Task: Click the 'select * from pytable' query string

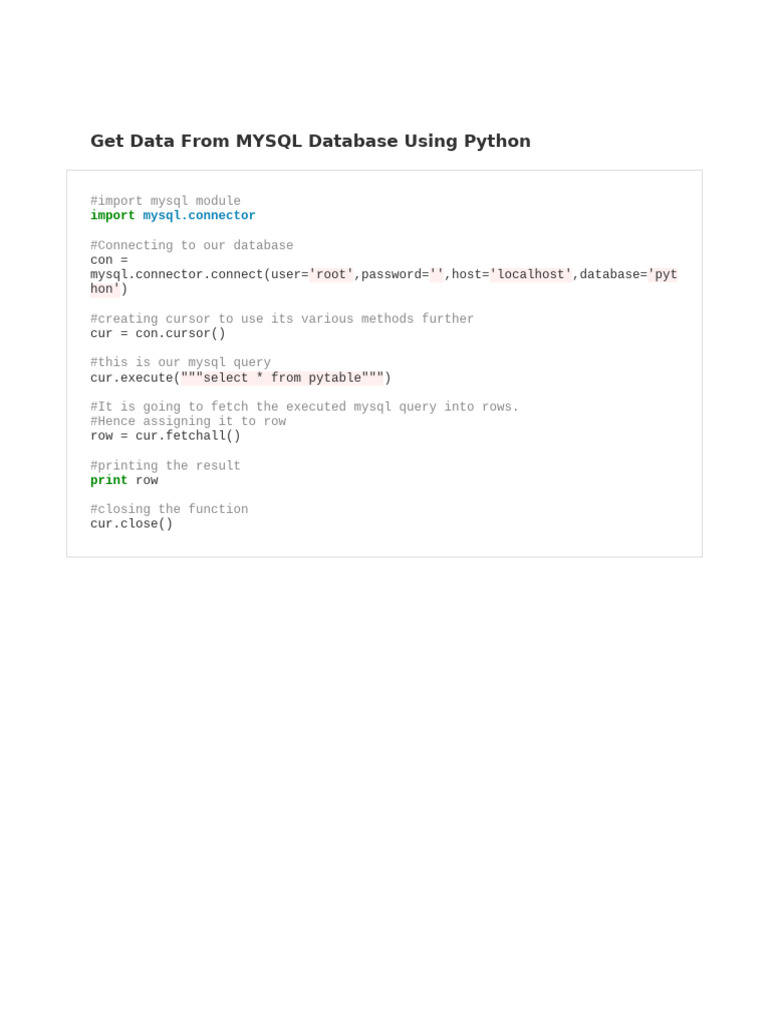Action: tap(283, 377)
